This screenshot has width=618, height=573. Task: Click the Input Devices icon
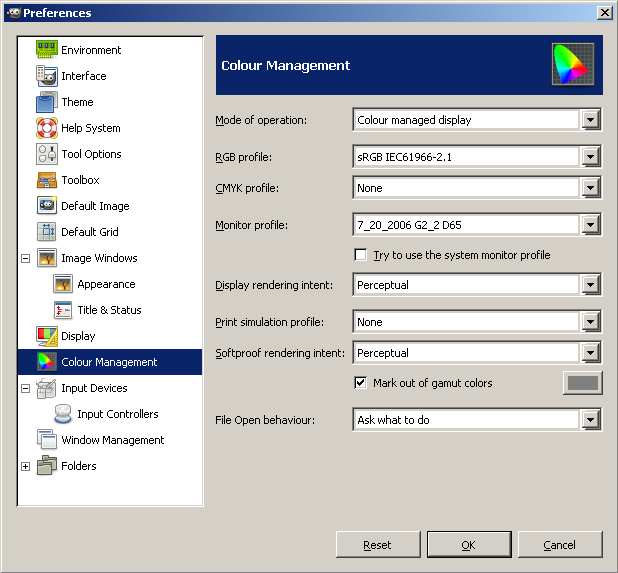[47, 388]
